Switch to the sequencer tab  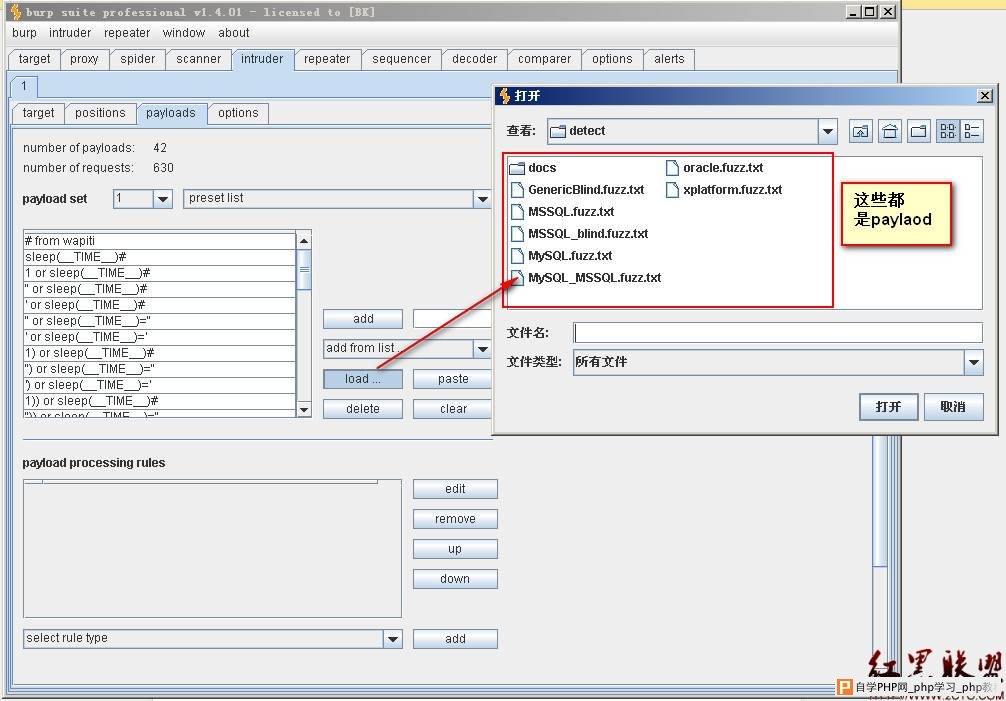402,59
